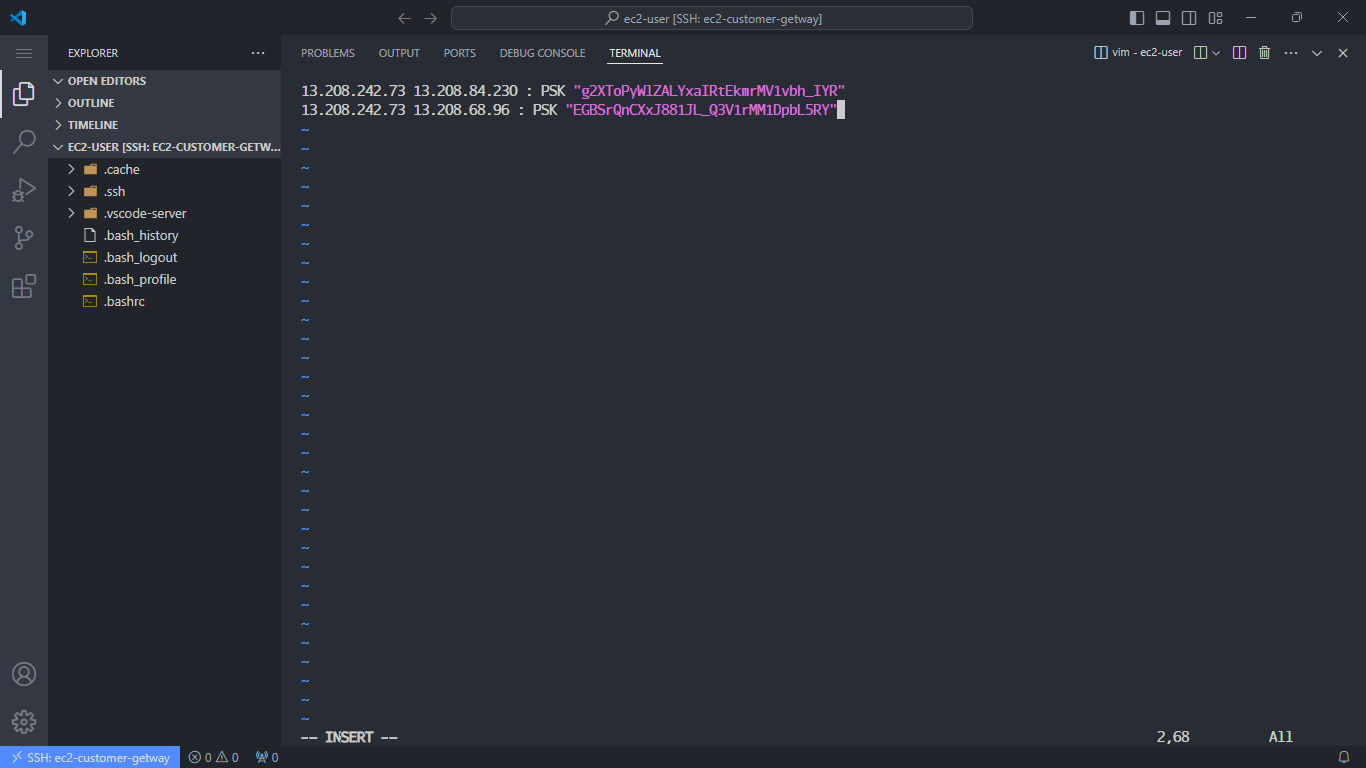Open the Source Control view
The width and height of the screenshot is (1366, 768).
point(24,238)
